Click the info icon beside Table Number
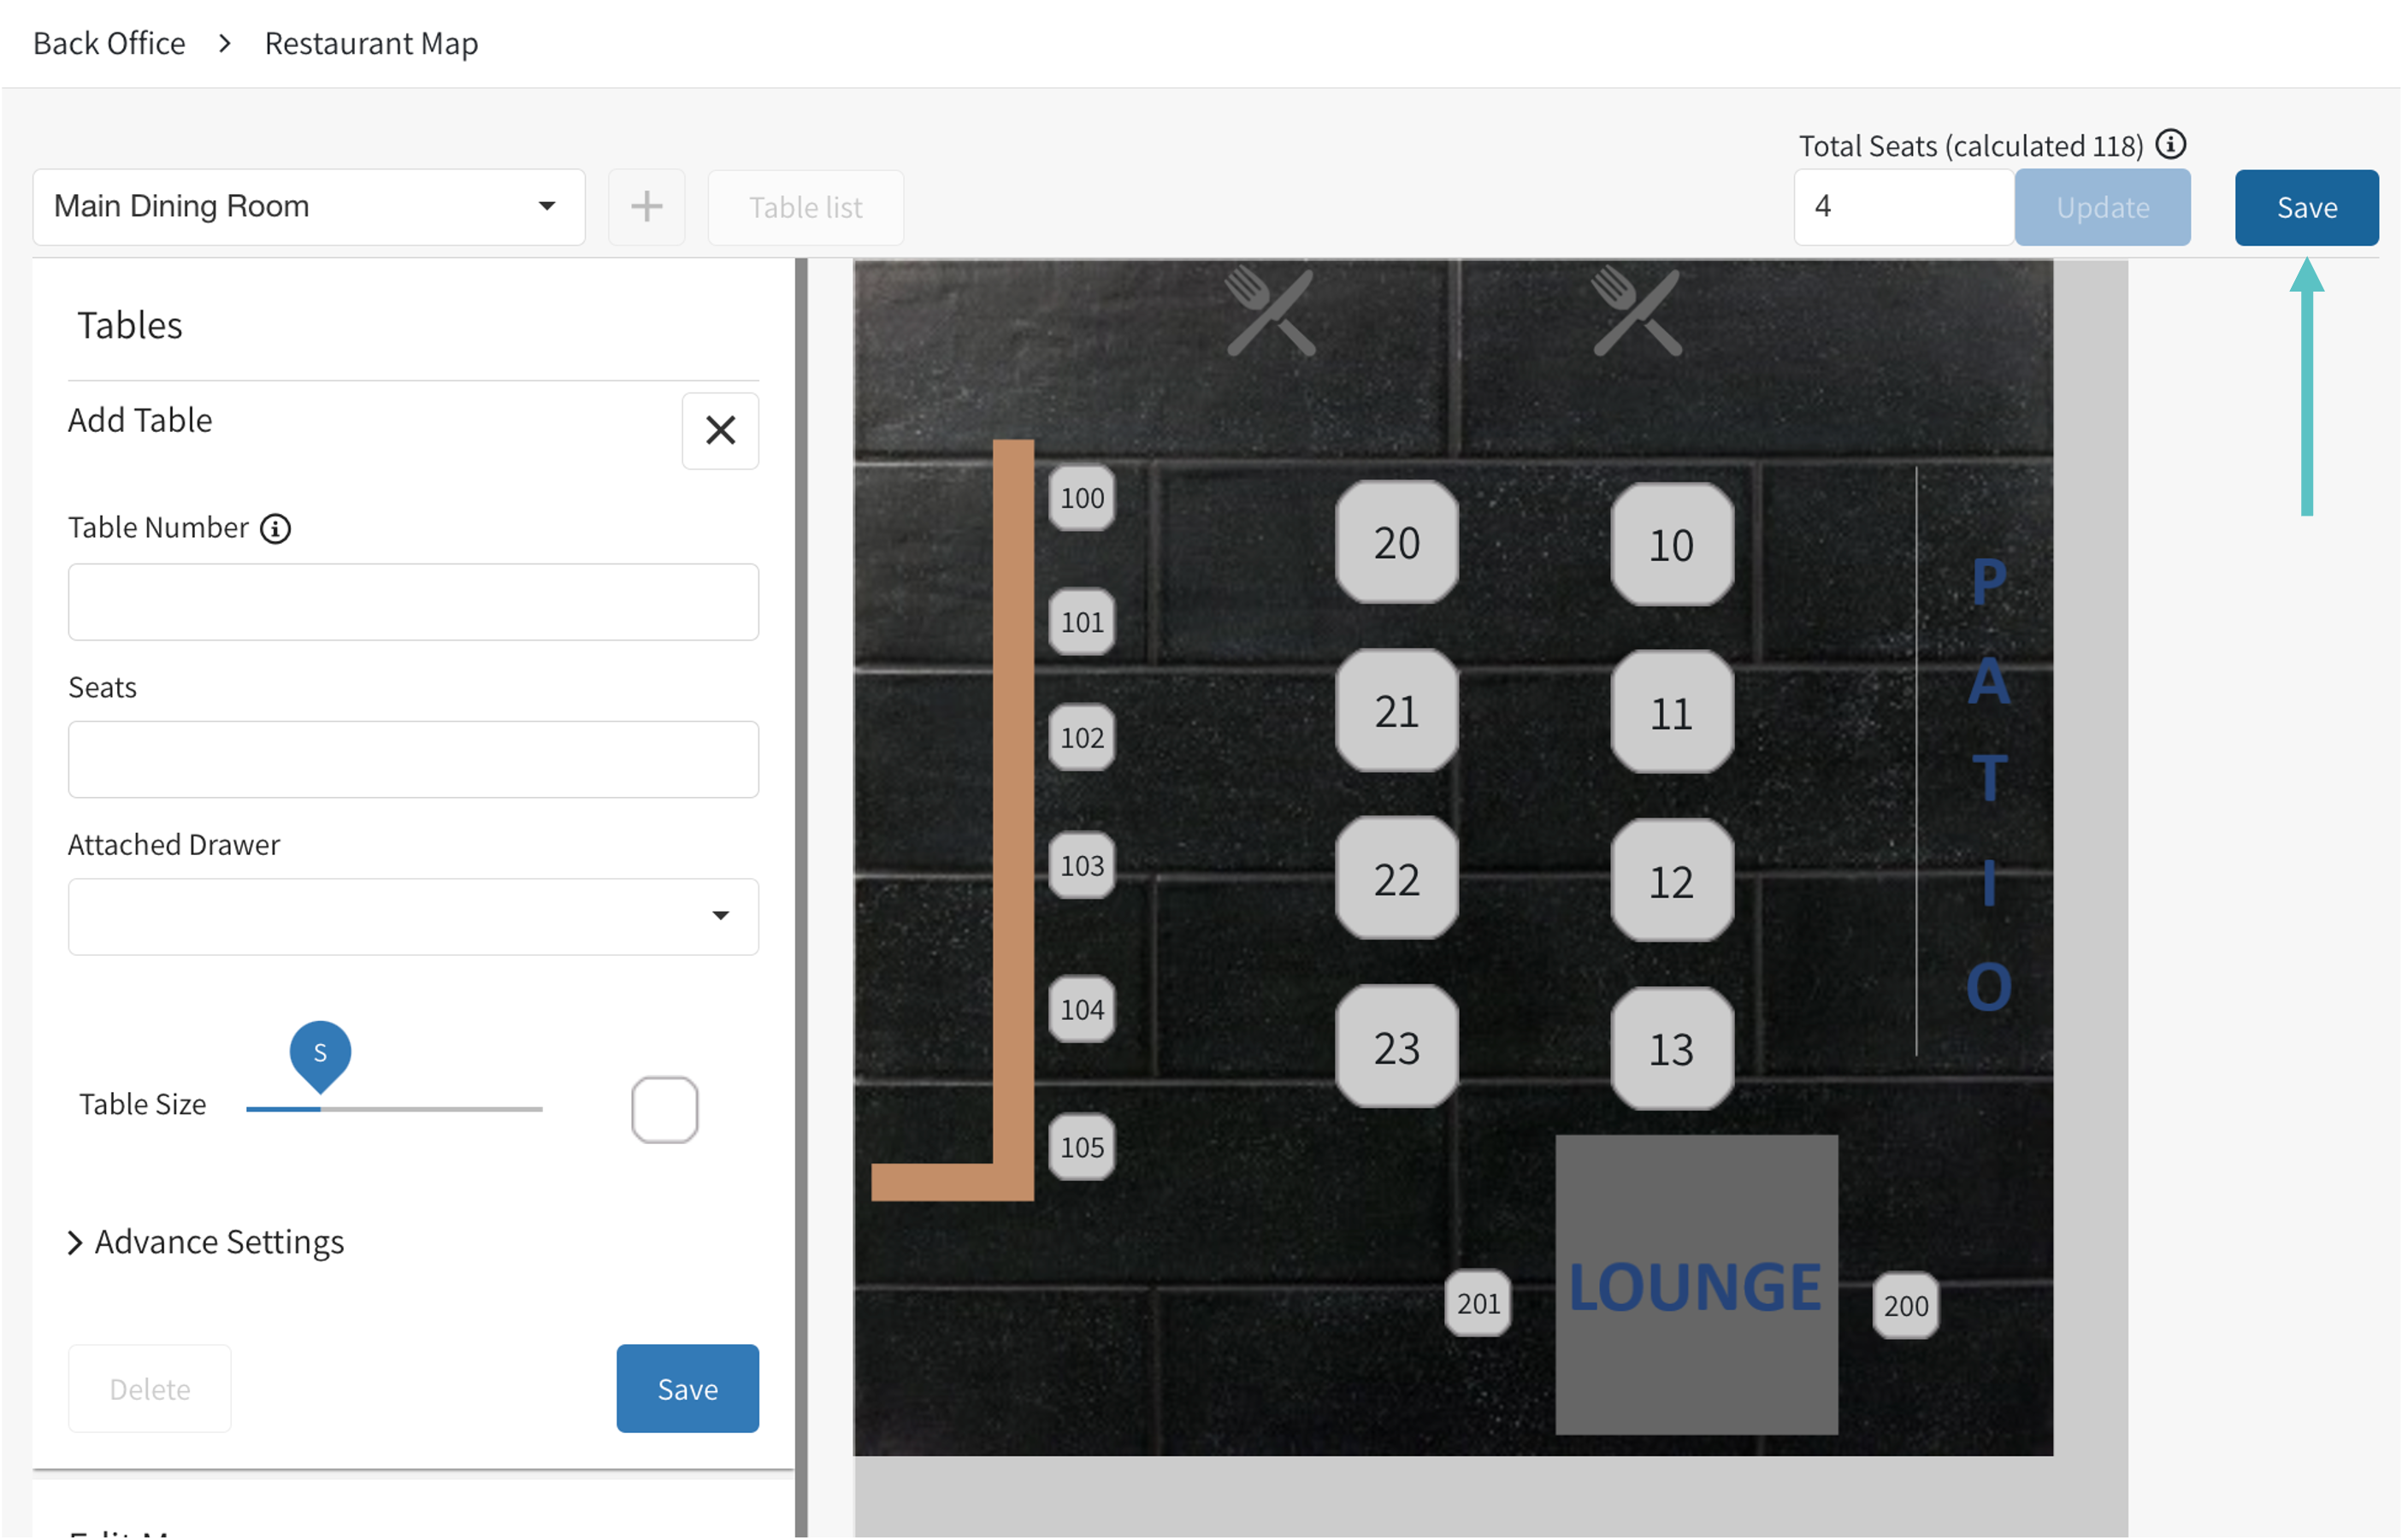The image size is (2402, 1540). click(276, 528)
